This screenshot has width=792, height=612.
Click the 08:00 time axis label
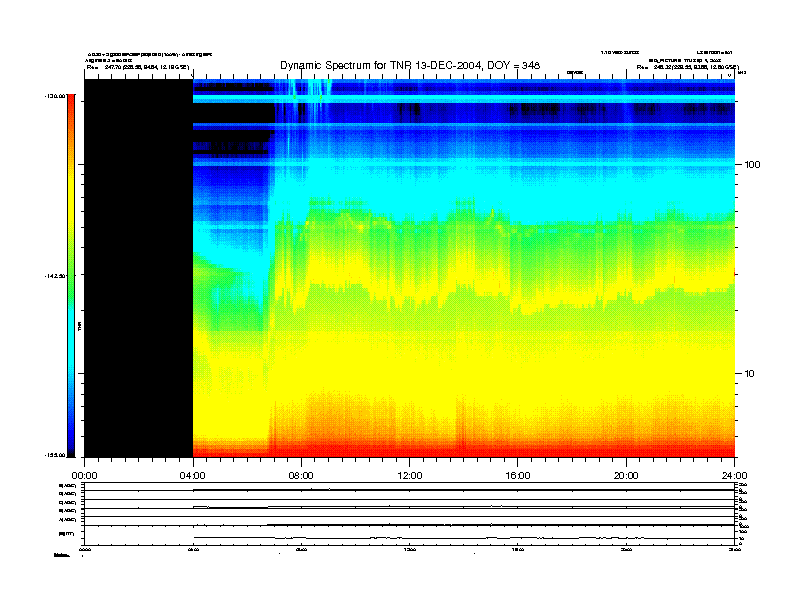pyautogui.click(x=301, y=476)
